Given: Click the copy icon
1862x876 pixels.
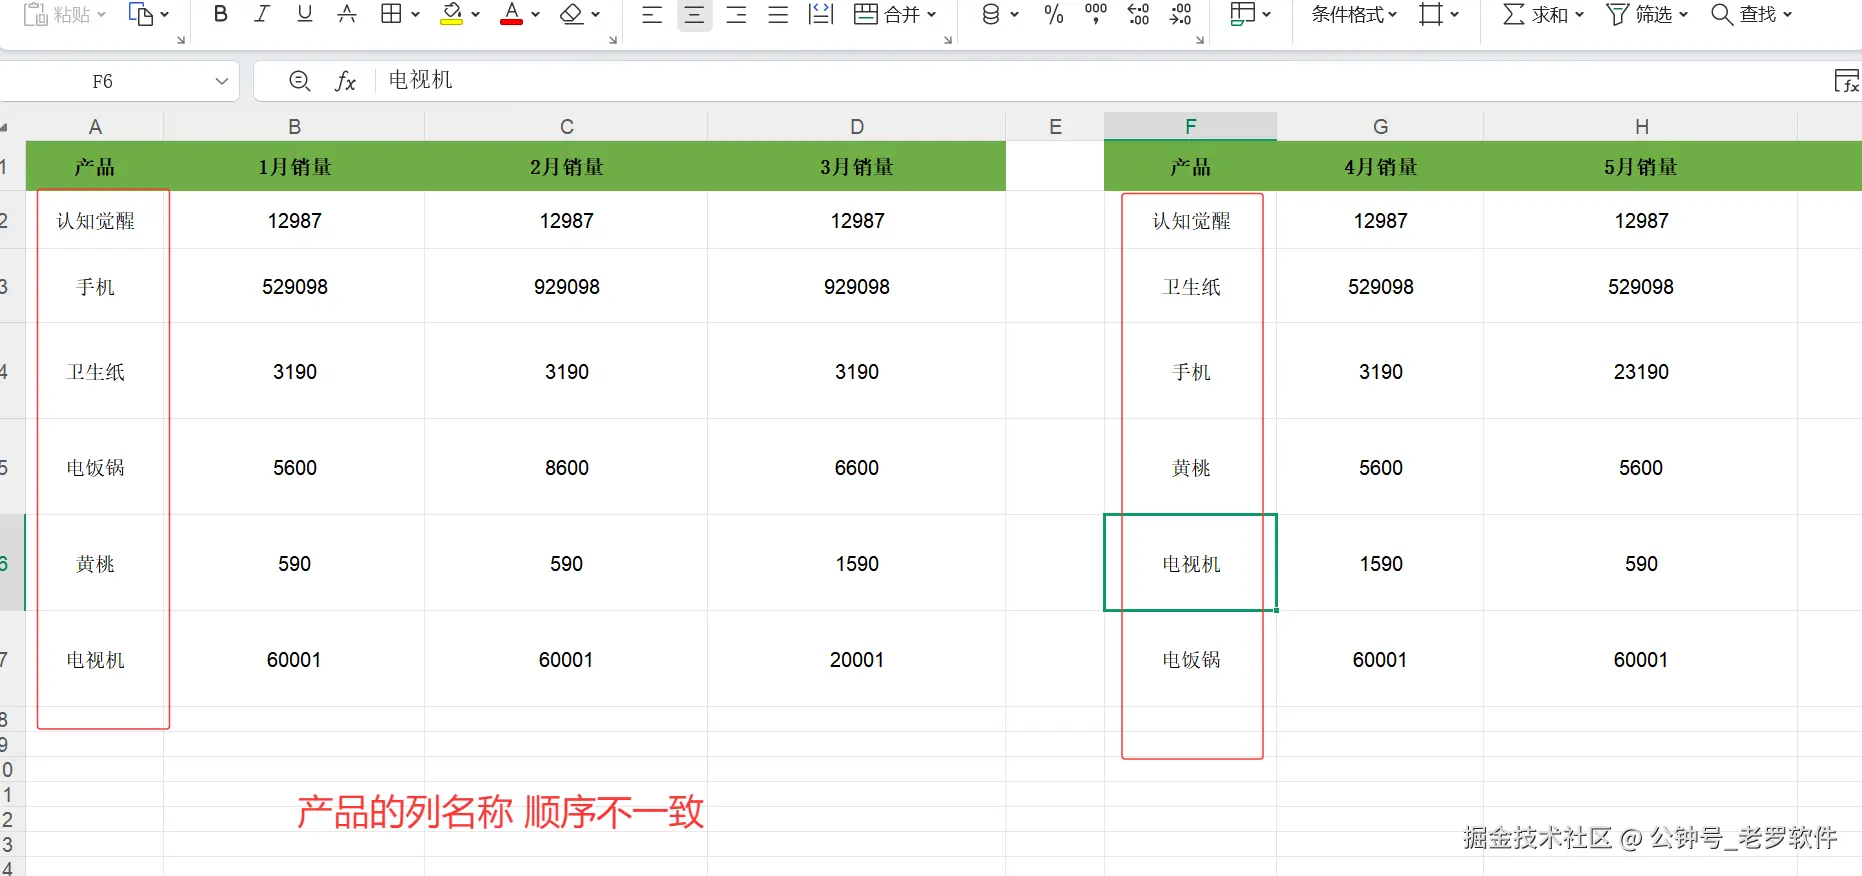Looking at the screenshot, I should click(x=141, y=14).
